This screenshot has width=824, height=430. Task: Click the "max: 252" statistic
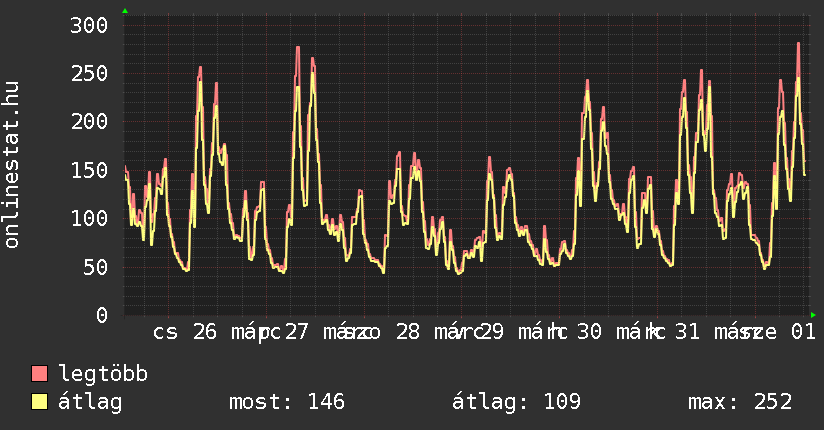coord(740,402)
